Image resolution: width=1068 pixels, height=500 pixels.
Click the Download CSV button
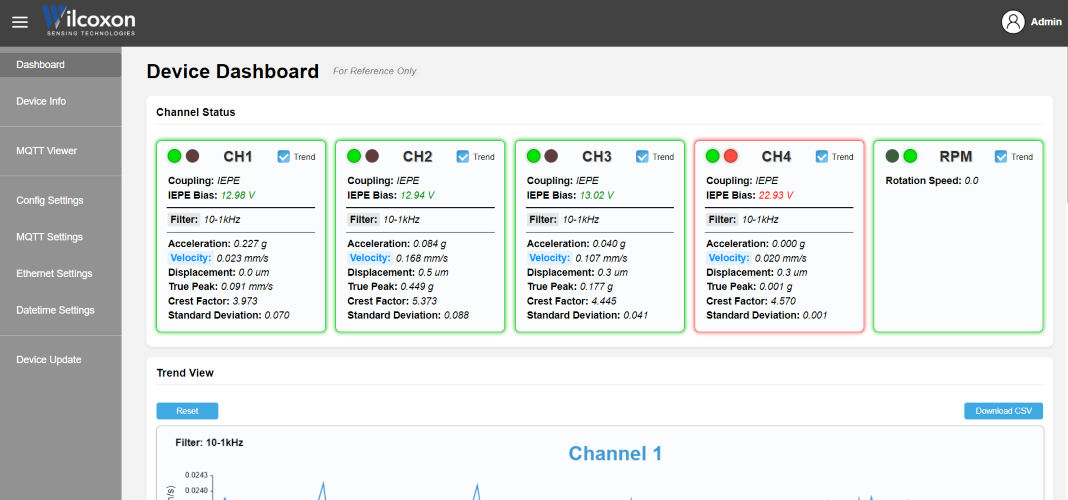coord(1003,411)
